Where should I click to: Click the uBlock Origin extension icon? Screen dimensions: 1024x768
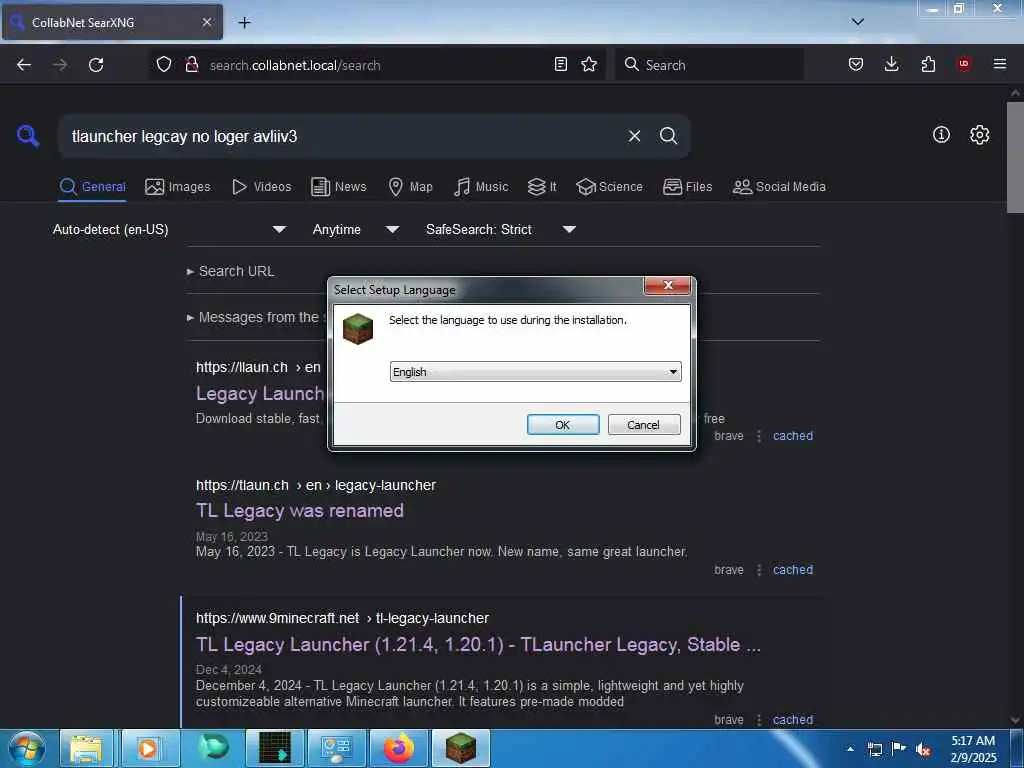coord(964,64)
